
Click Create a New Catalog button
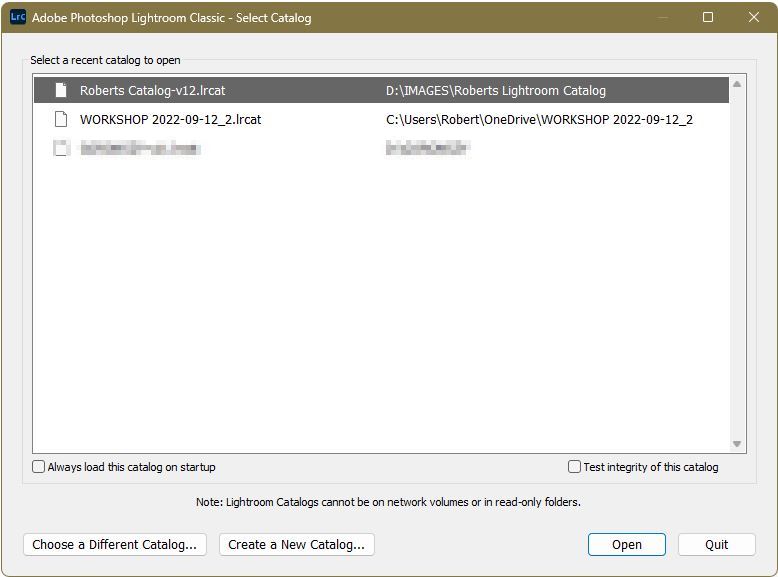297,545
